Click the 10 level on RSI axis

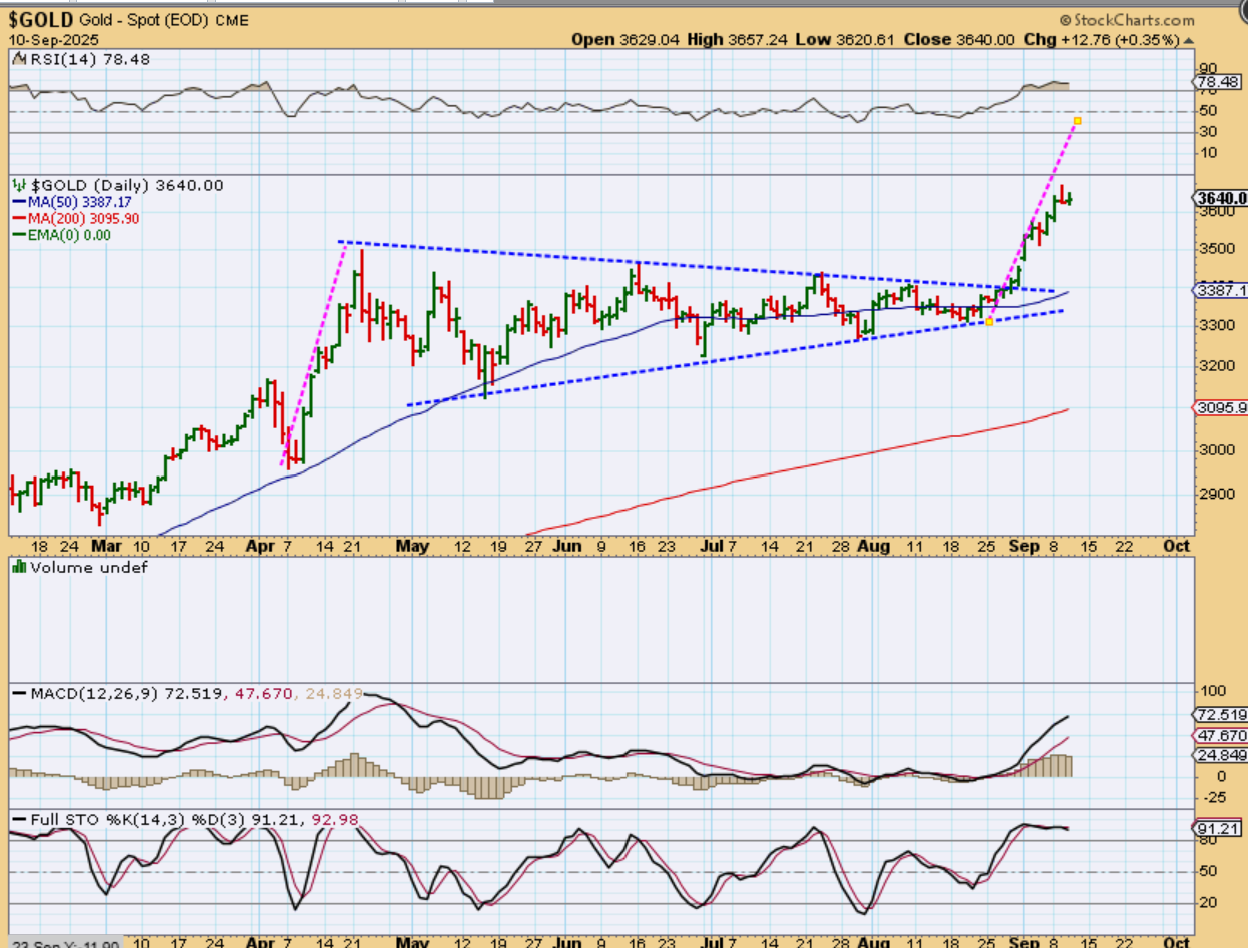coord(1207,152)
